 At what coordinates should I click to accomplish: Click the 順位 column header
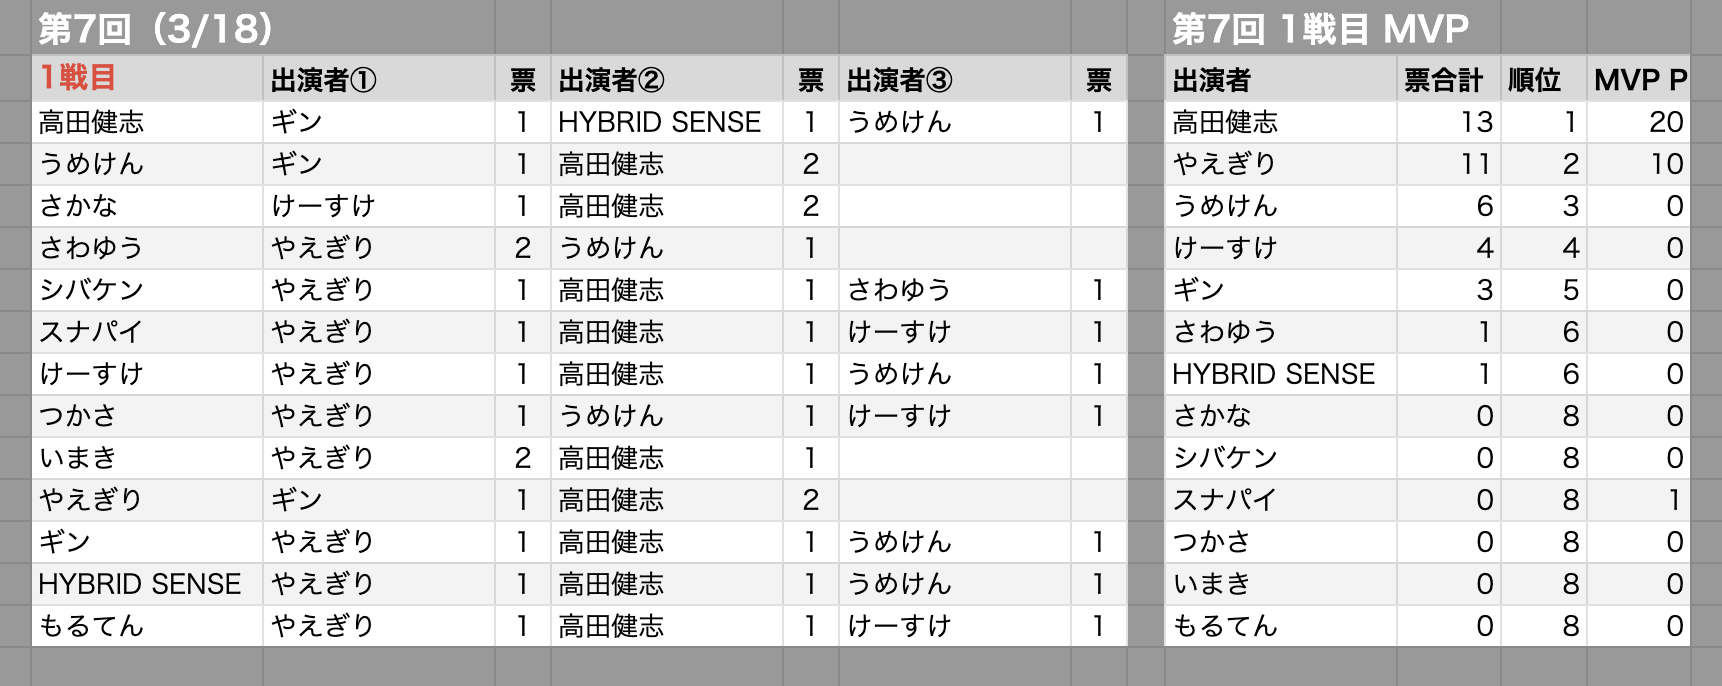coord(1543,78)
